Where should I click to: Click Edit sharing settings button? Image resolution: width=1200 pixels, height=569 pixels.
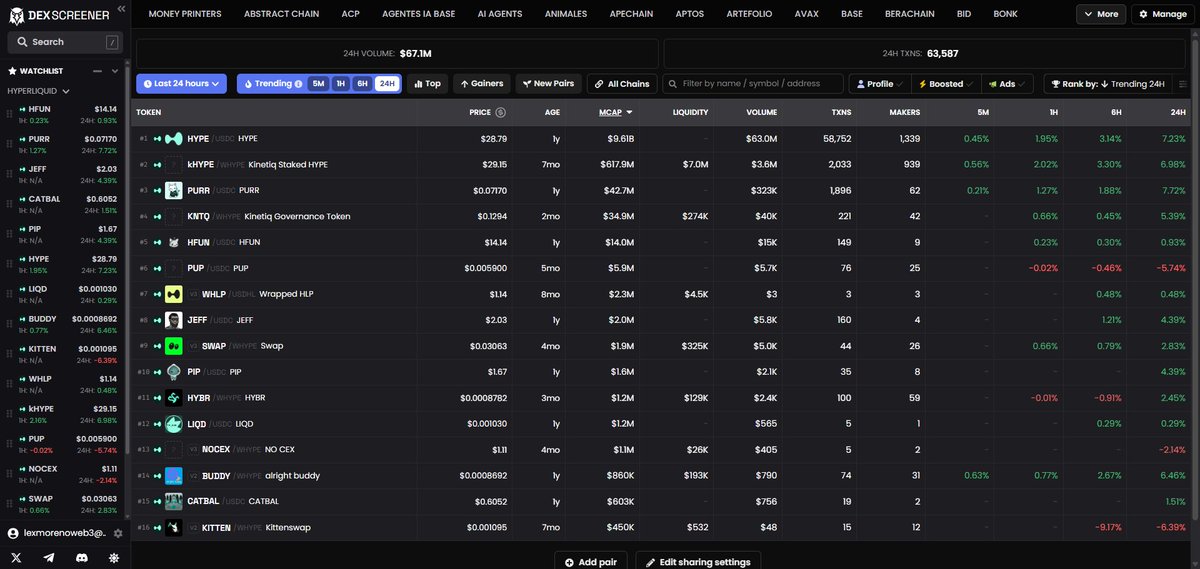pyautogui.click(x=698, y=561)
